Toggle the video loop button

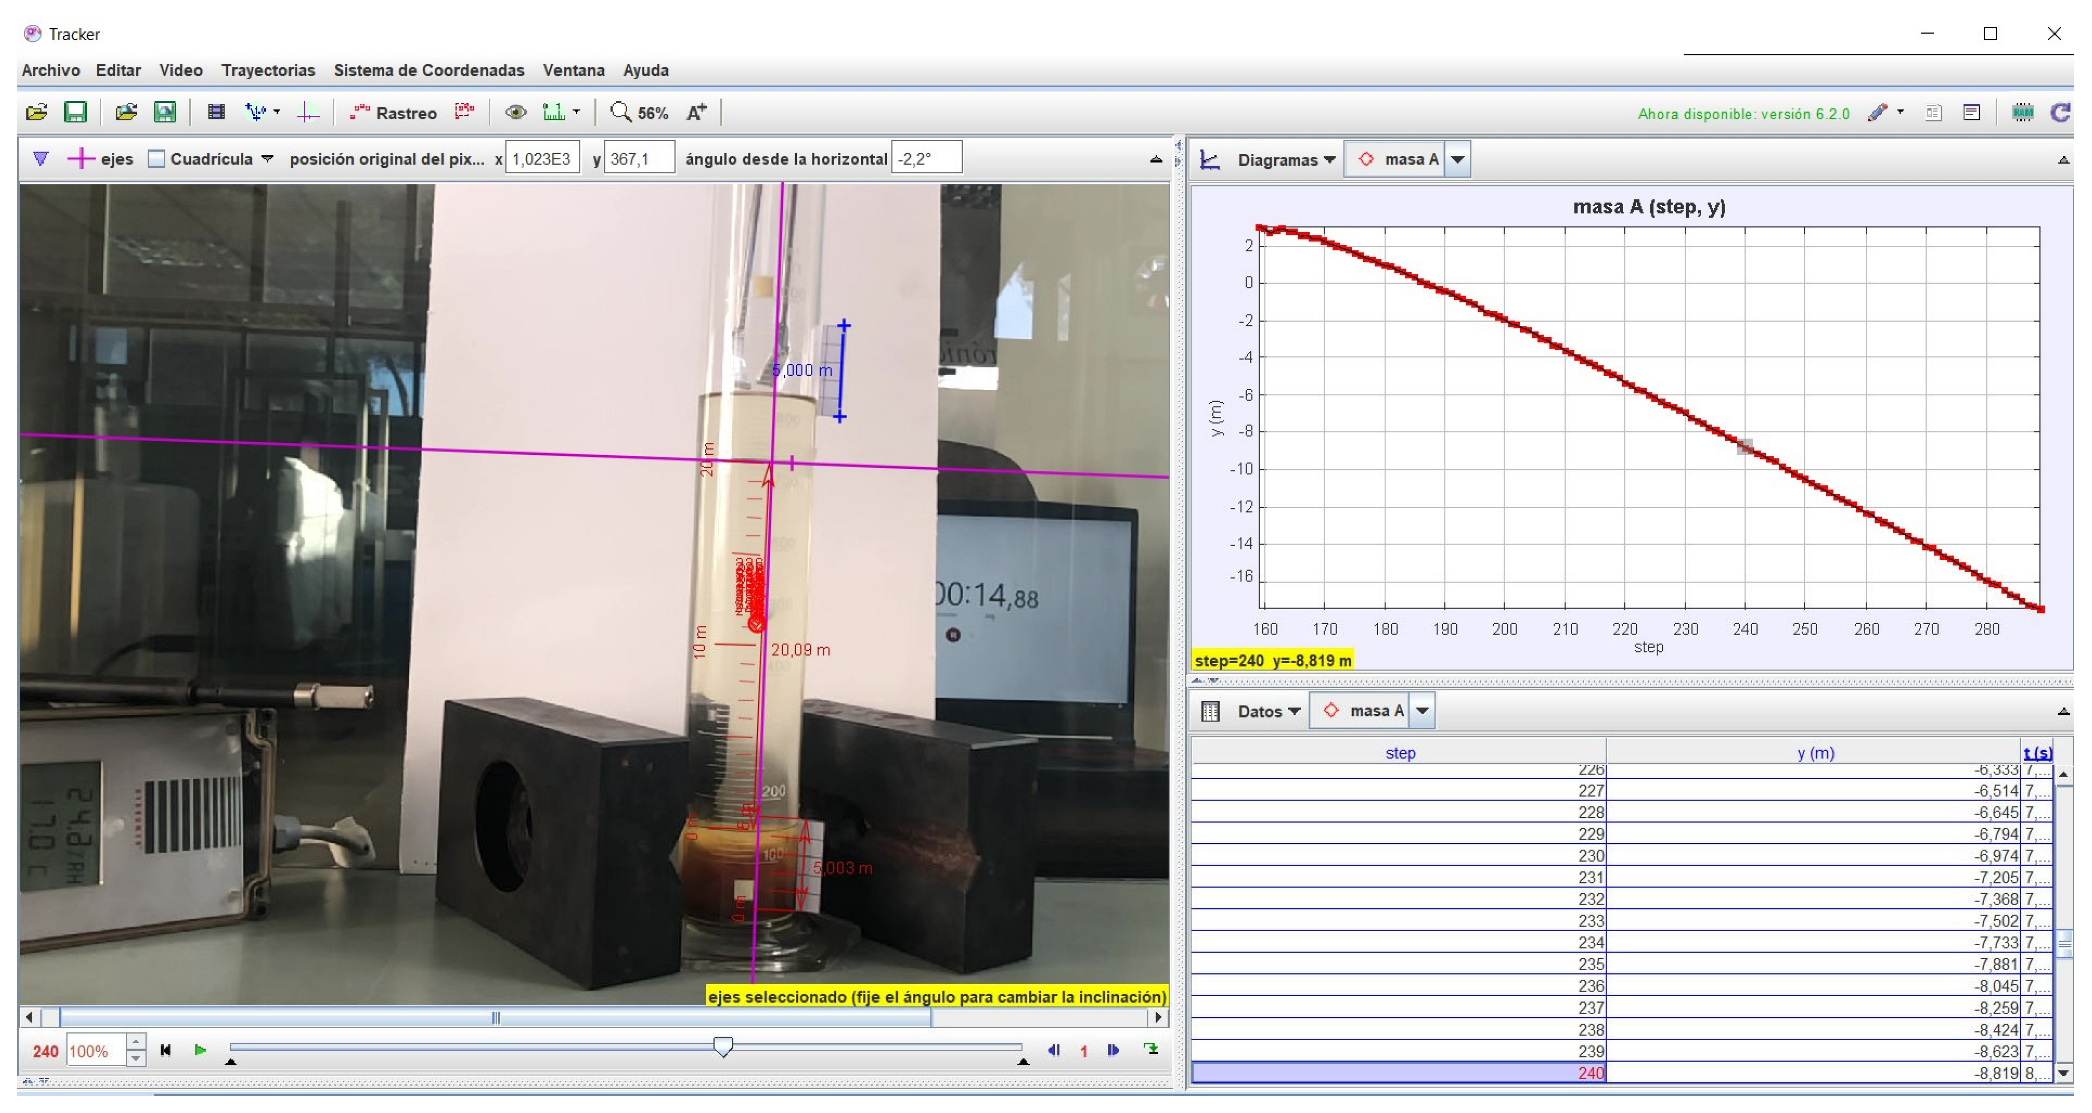click(x=1151, y=1049)
